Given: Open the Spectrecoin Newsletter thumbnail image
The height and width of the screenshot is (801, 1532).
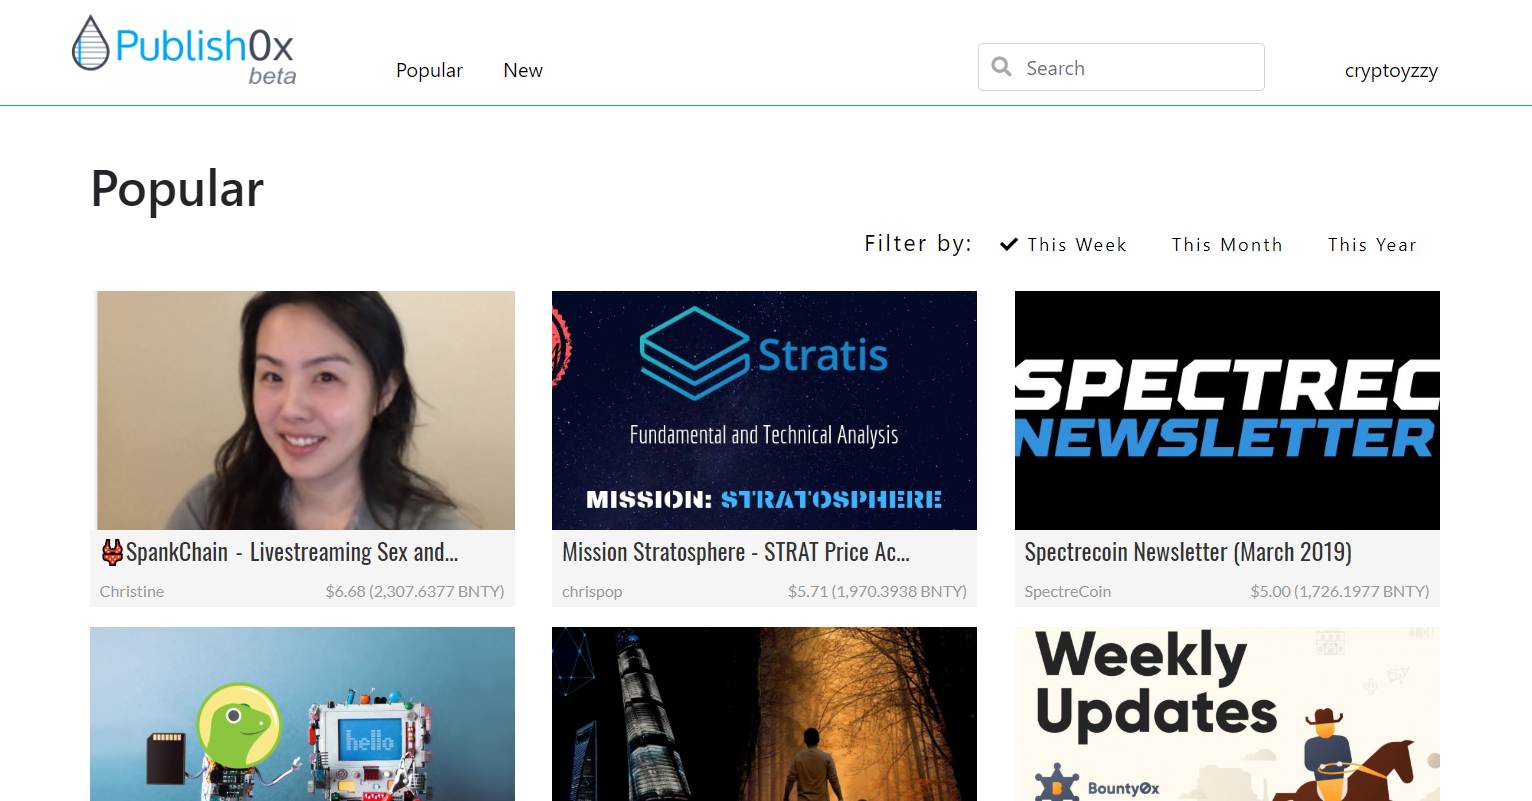Looking at the screenshot, I should tap(1227, 410).
